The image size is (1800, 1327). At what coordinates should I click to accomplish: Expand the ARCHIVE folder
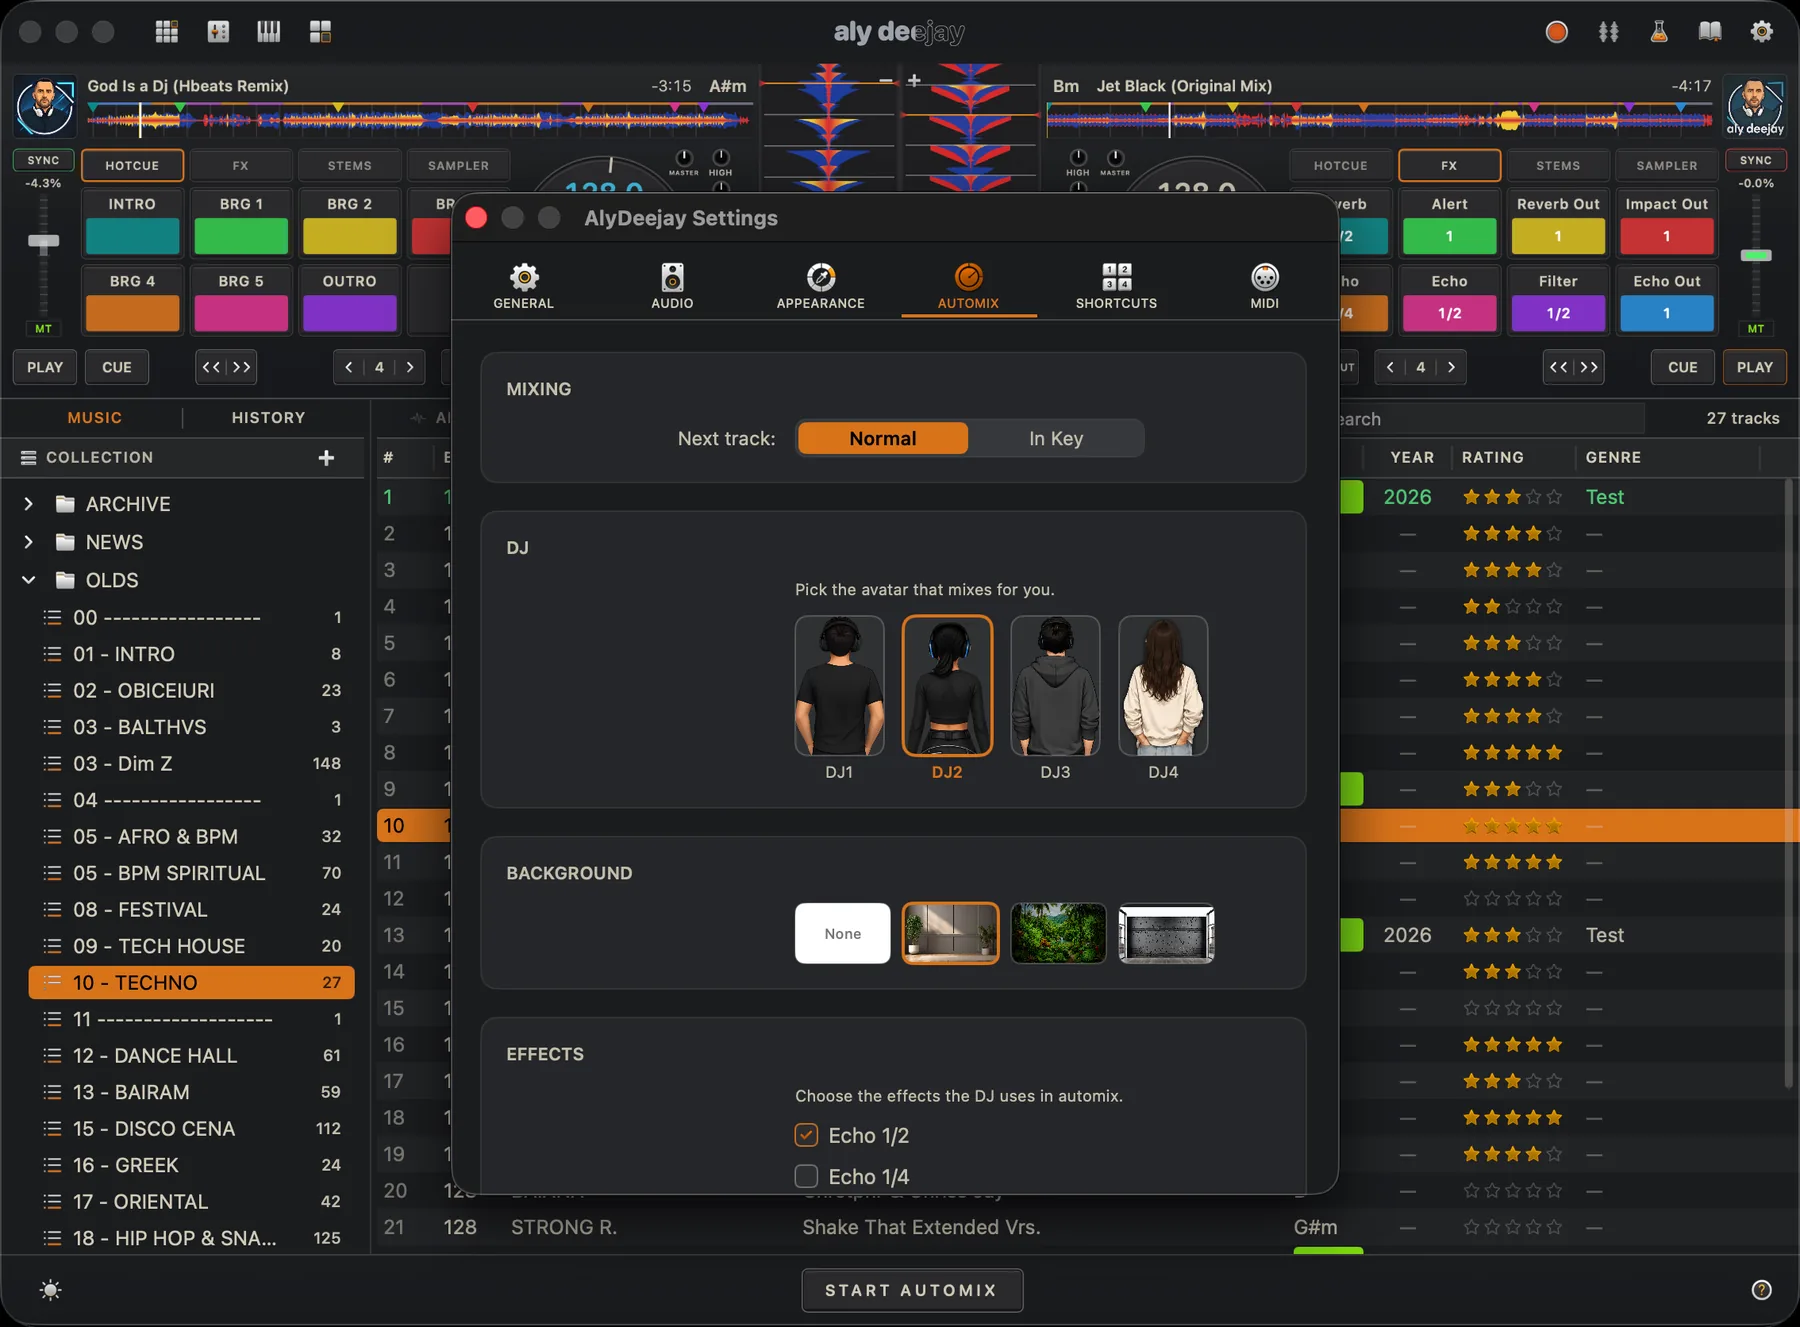tap(28, 504)
